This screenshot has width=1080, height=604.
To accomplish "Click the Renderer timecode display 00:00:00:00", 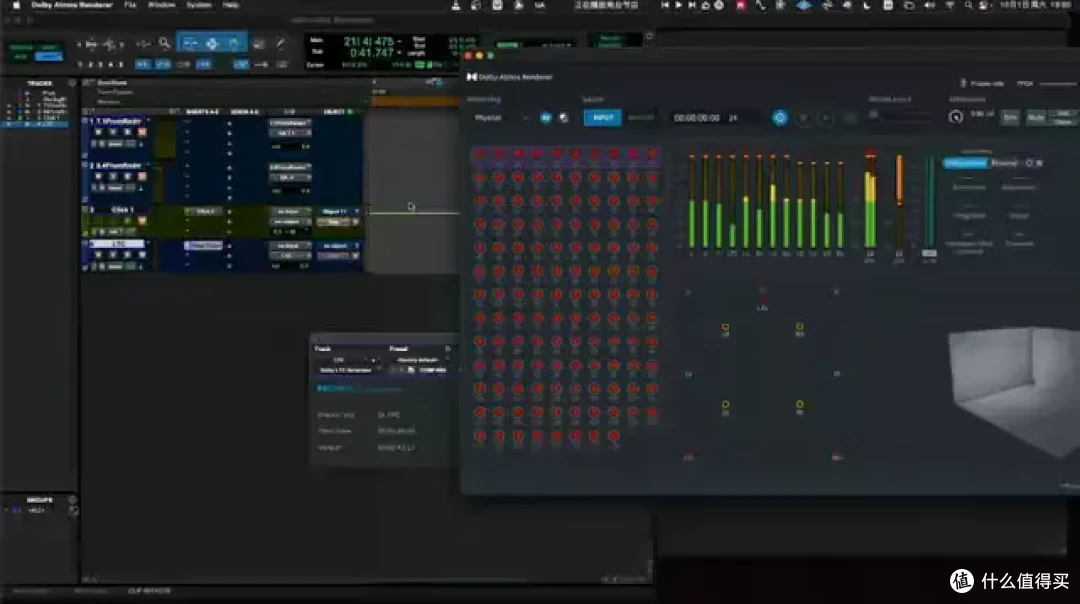I will pyautogui.click(x=696, y=118).
